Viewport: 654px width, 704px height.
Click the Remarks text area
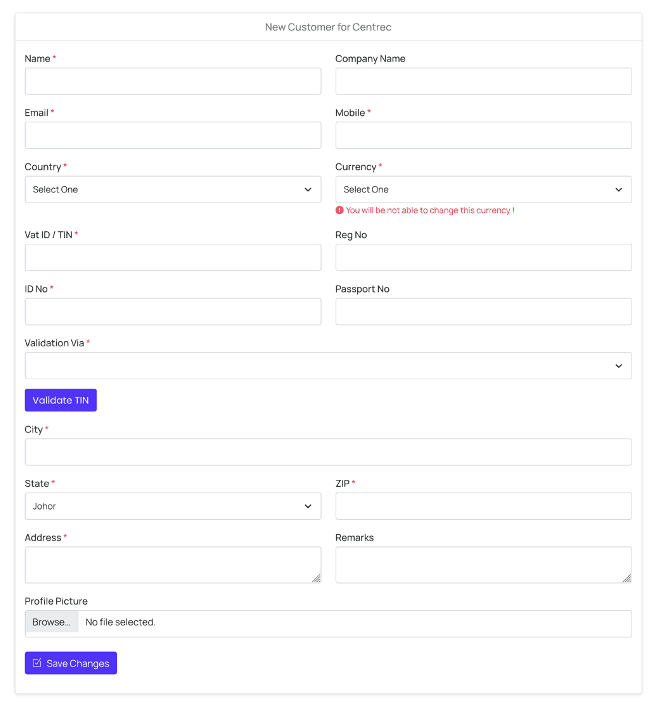(483, 564)
